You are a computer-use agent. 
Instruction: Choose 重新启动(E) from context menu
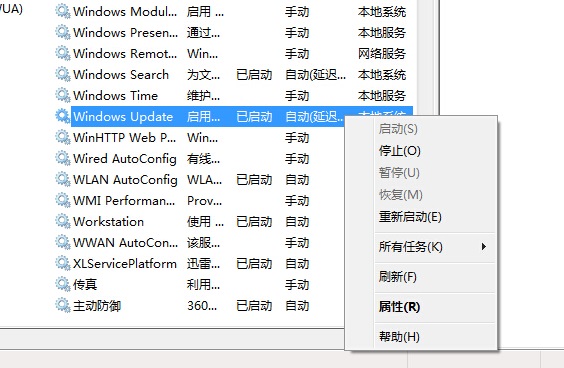tap(410, 217)
